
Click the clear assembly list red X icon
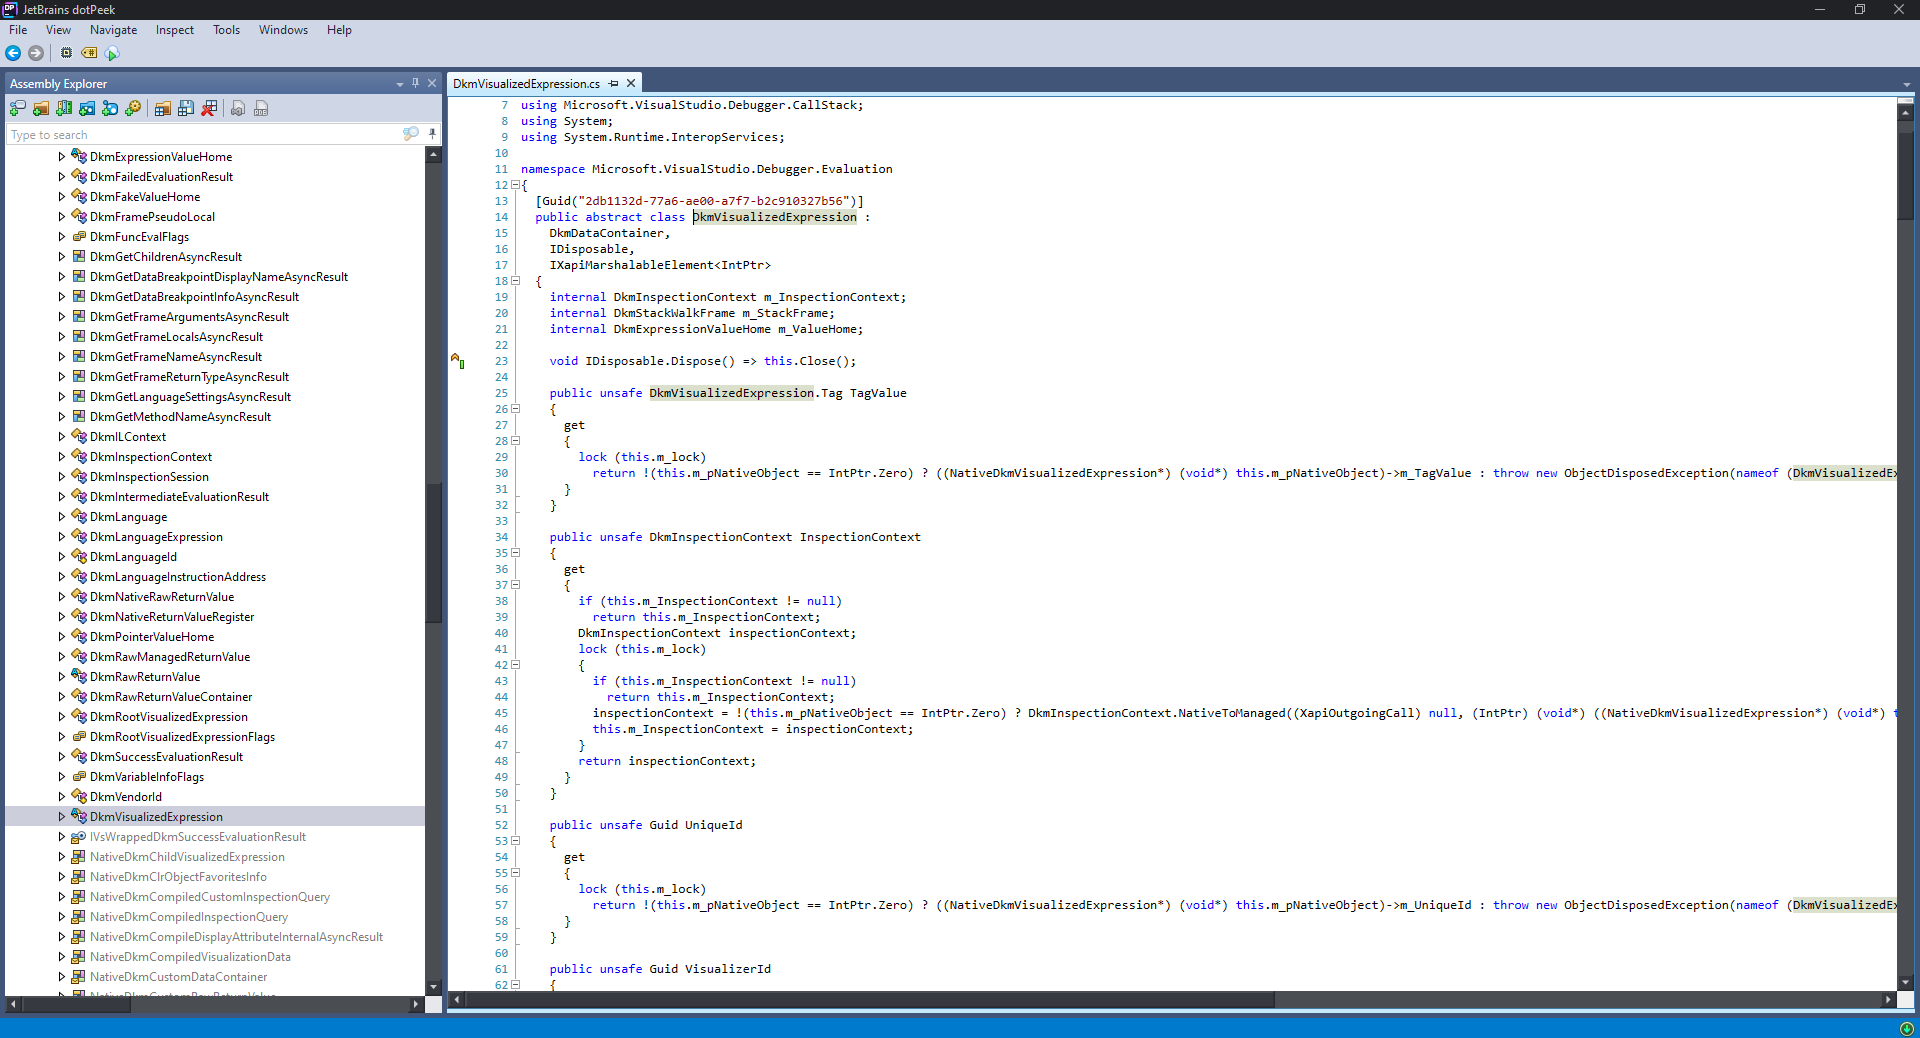tap(209, 108)
